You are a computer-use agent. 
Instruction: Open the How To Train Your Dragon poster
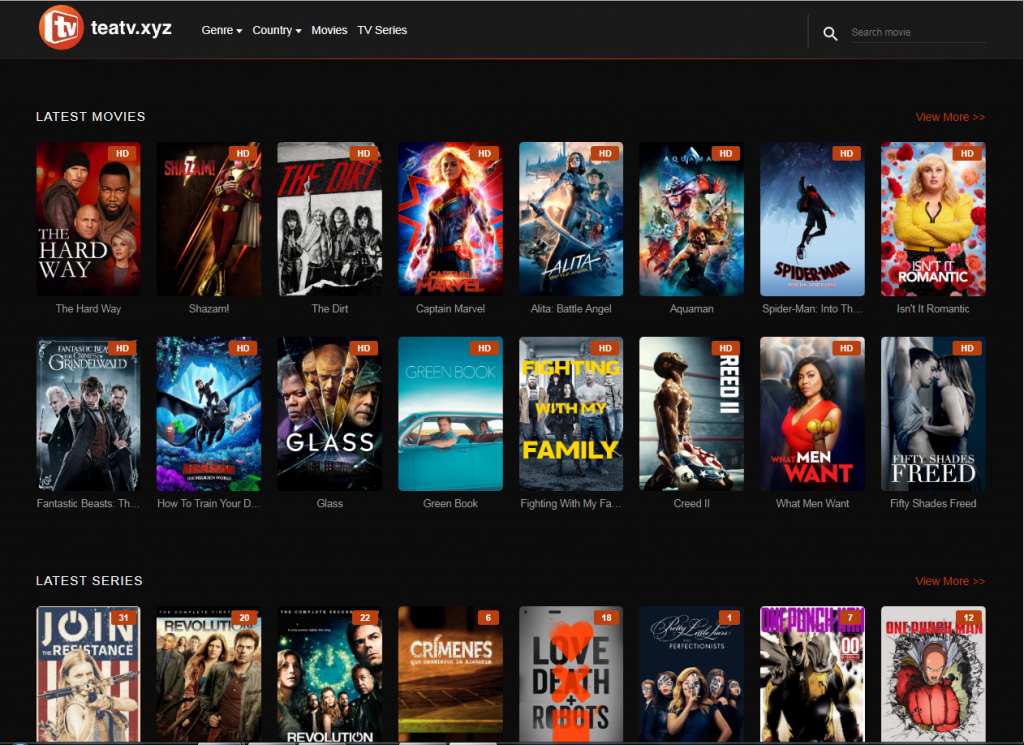209,414
